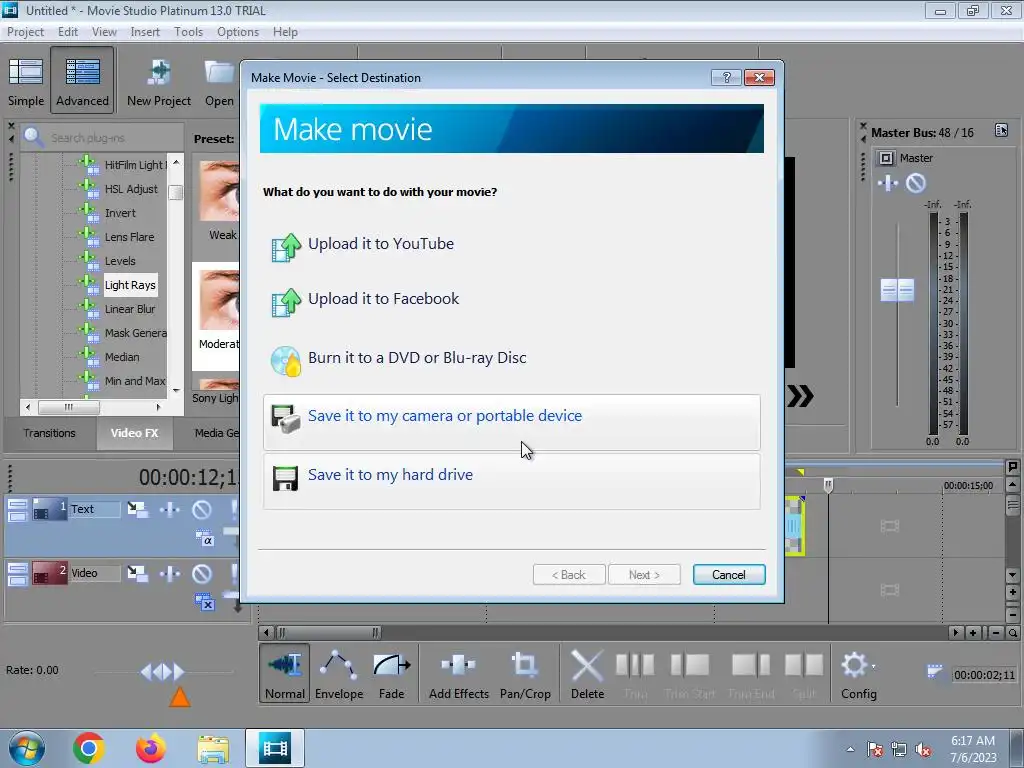
Task: Select the Envelope tool
Action: coord(339,674)
